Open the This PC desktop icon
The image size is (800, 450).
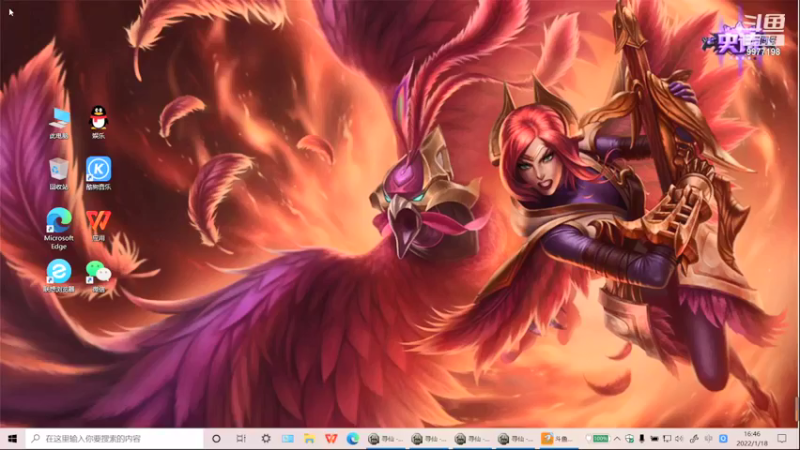59,123
